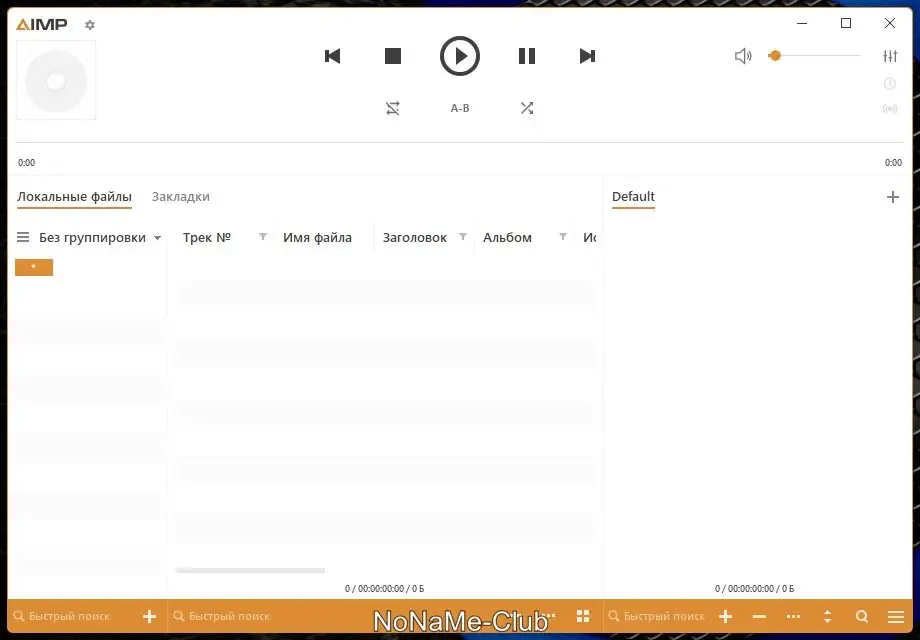Screen dimensions: 920x640
Task: Click the track table horizontal scrollbar
Action: coord(250,570)
